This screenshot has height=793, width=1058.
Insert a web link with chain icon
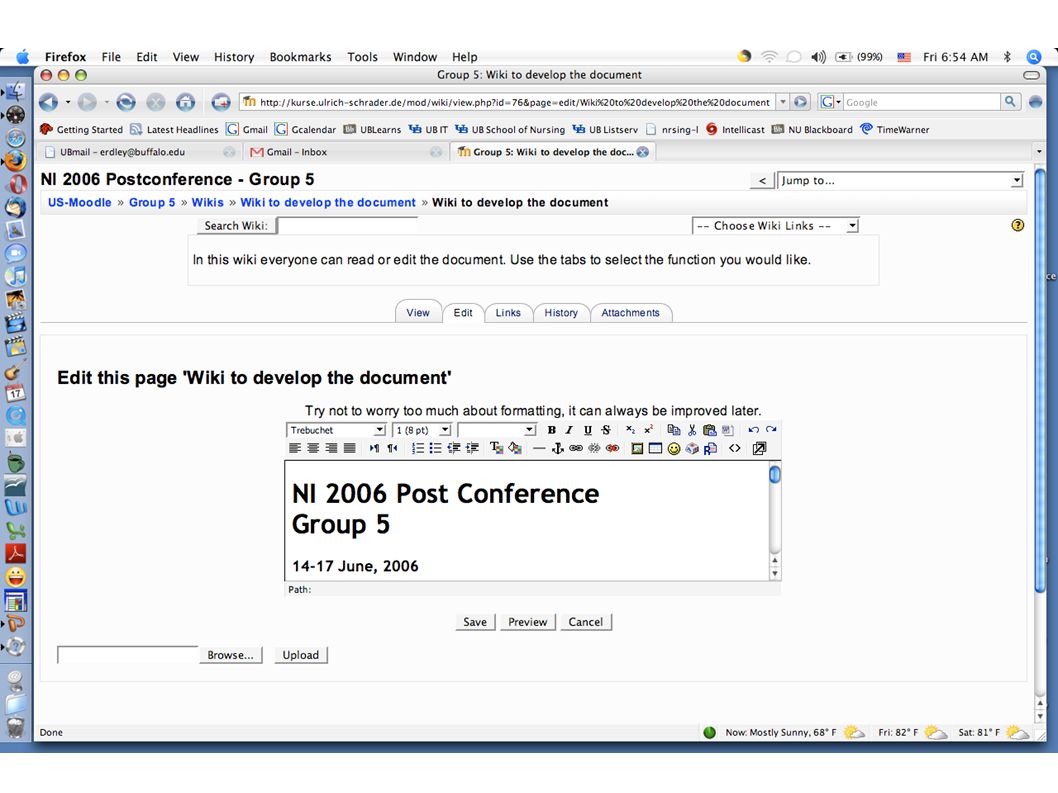coord(576,448)
